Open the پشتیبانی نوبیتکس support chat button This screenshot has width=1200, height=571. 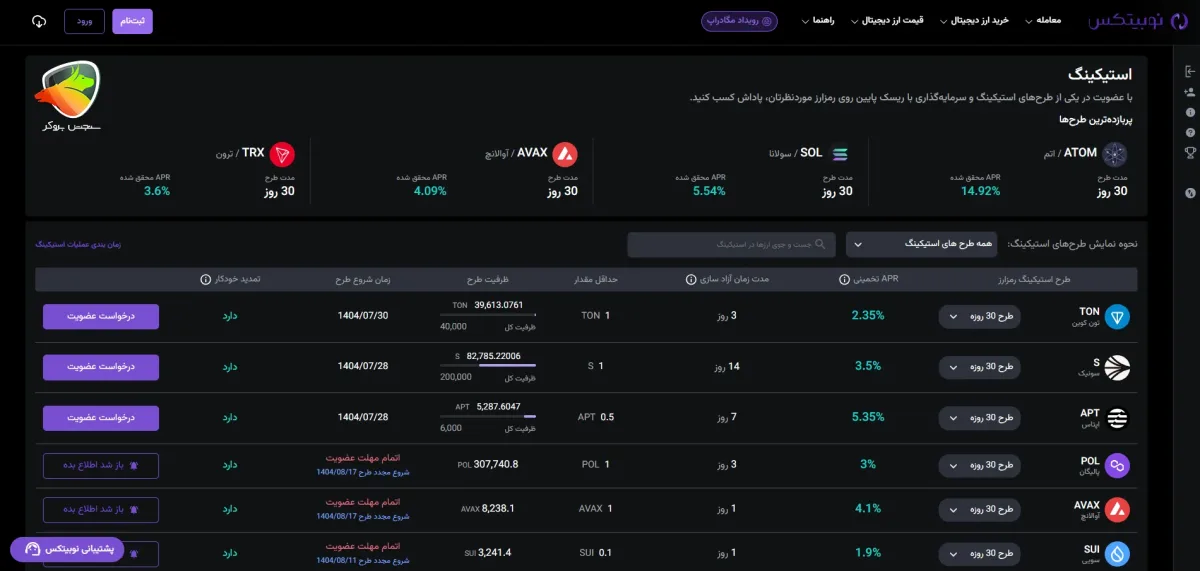tap(69, 549)
